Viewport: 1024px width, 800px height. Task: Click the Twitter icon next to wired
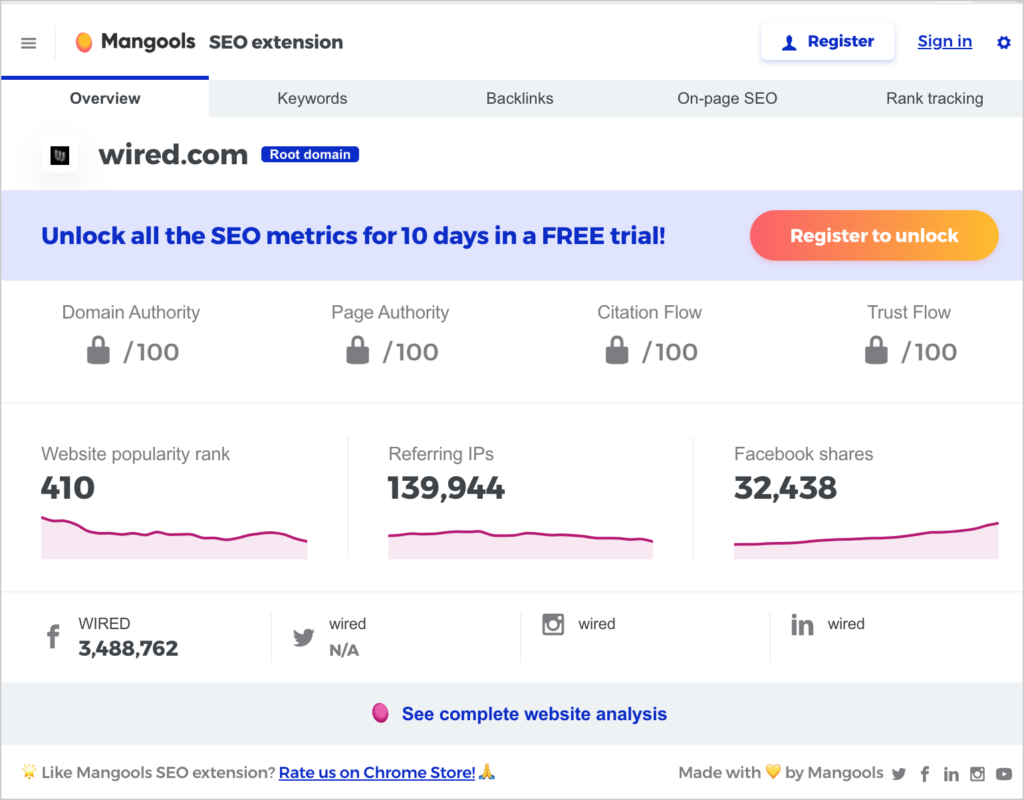pos(304,637)
